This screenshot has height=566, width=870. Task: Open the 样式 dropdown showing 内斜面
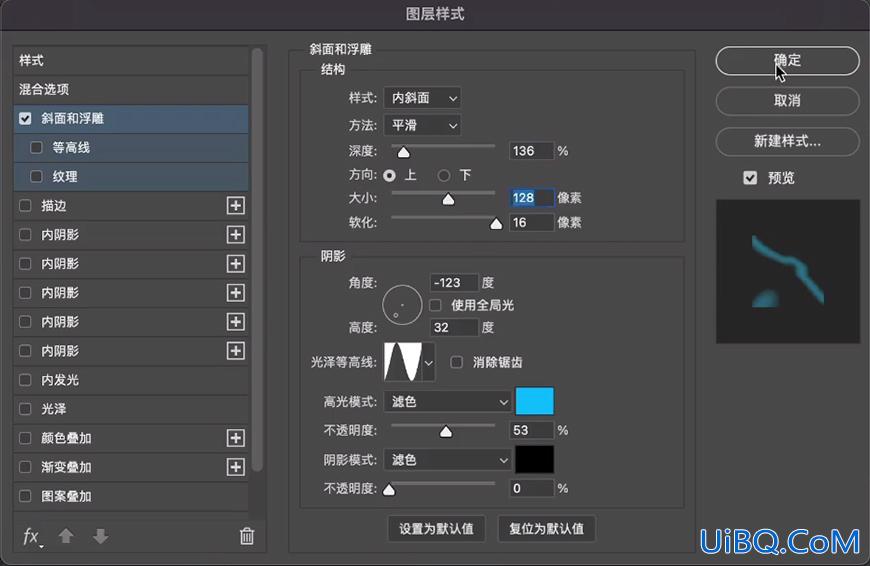(x=422, y=98)
